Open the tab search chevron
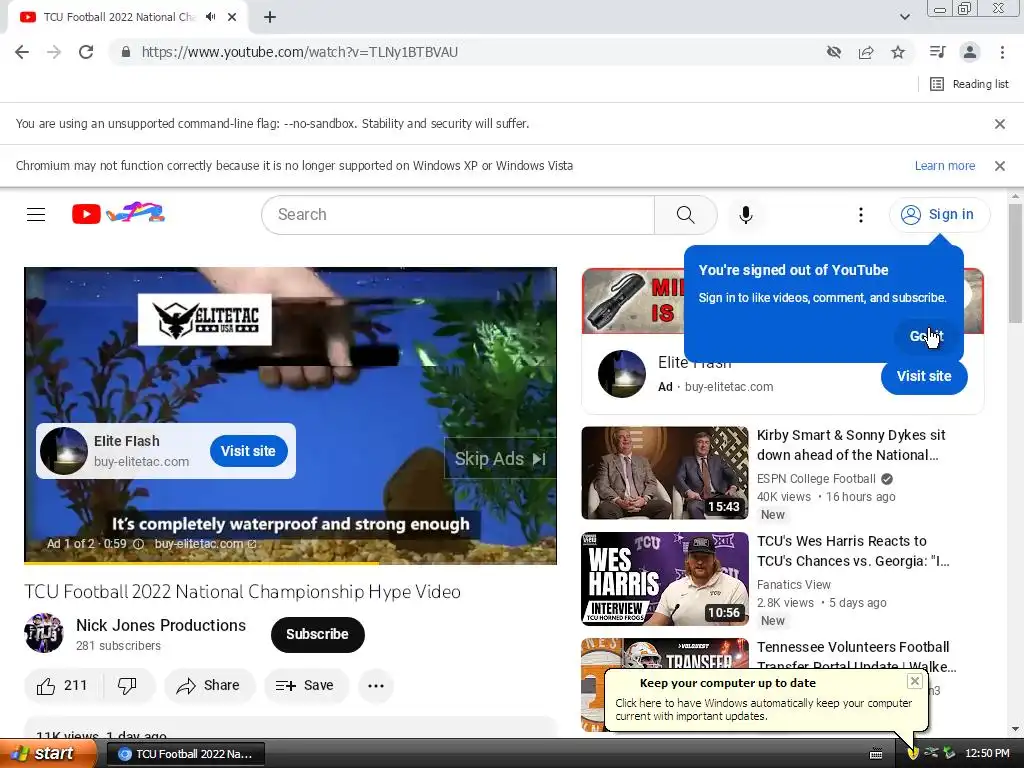The height and width of the screenshot is (768, 1024). pos(904,17)
